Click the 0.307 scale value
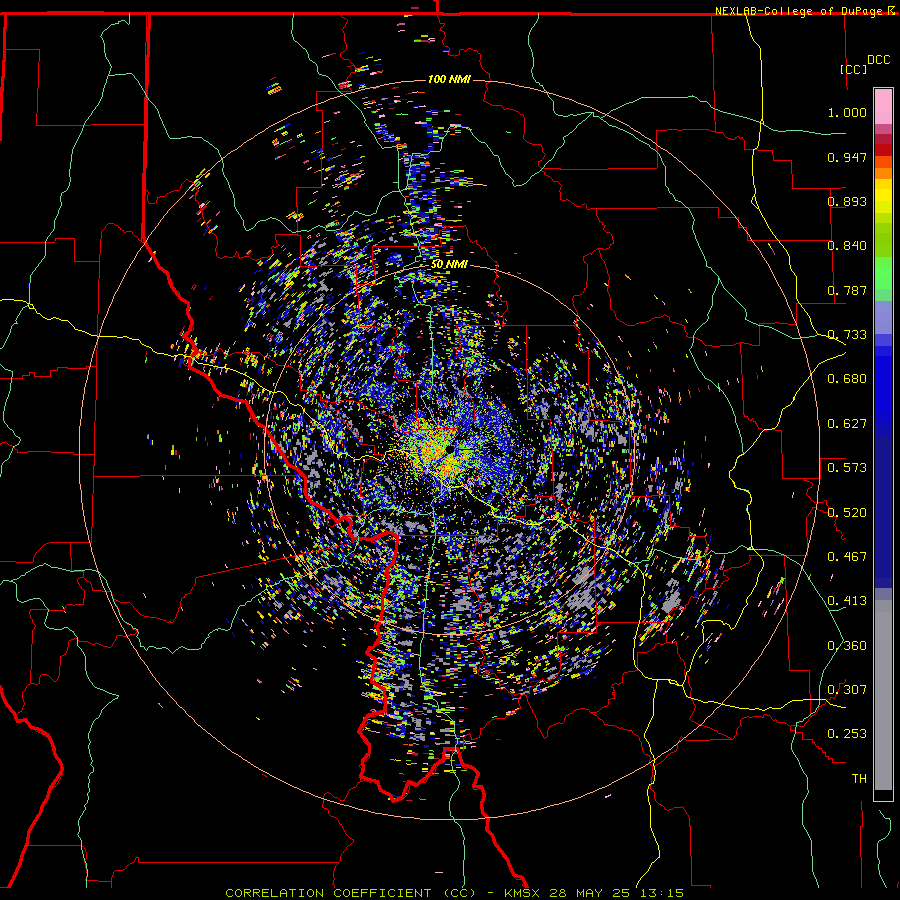Screen dimensions: 900x900 pyautogui.click(x=847, y=690)
